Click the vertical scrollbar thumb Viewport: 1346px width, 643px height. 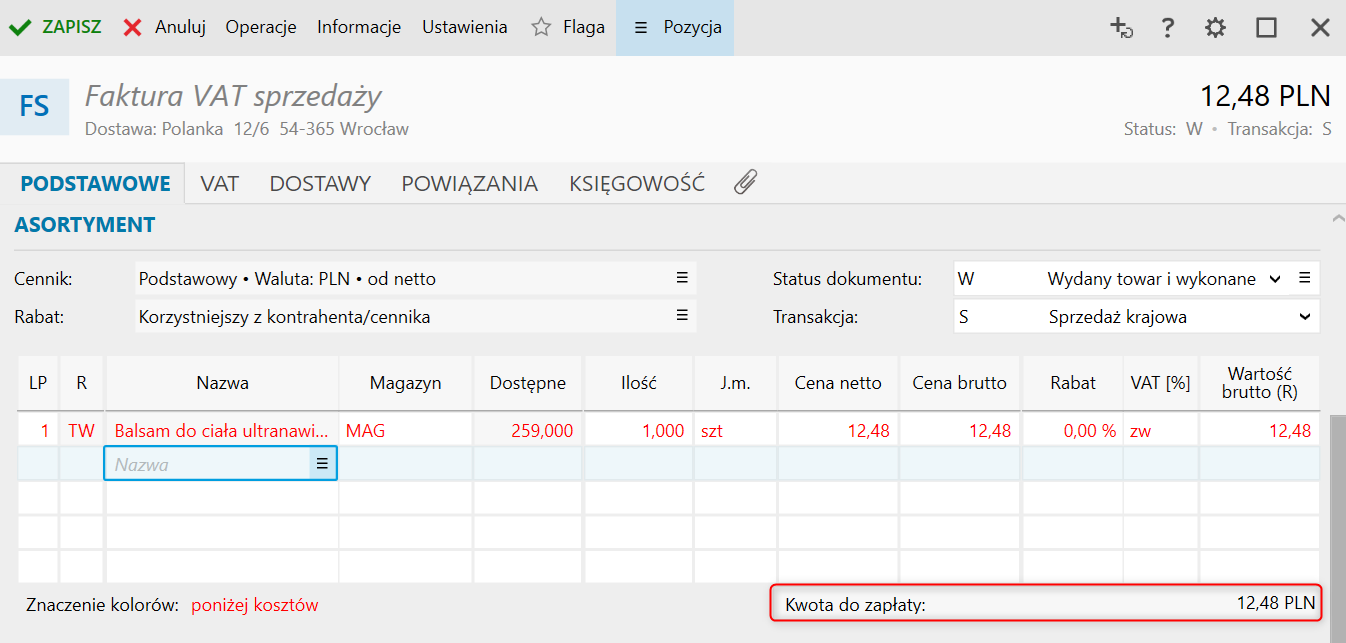[x=1338, y=530]
